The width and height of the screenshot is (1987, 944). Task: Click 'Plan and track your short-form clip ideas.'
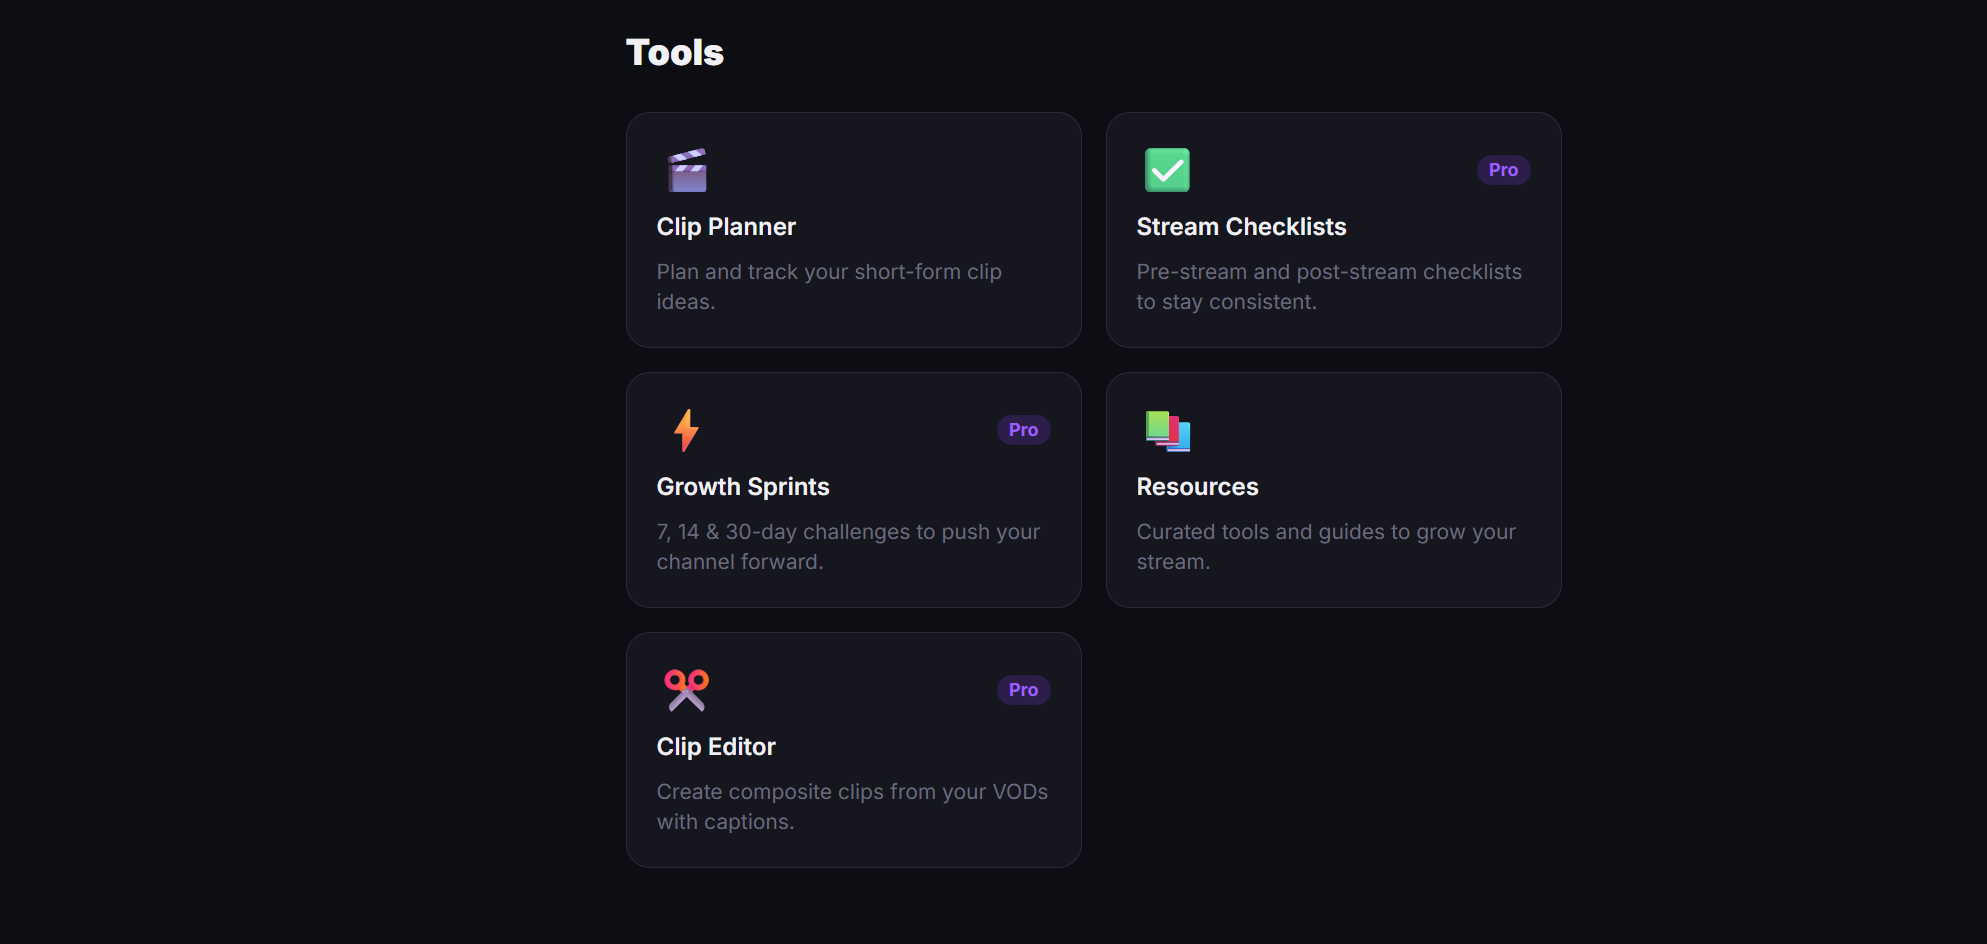point(829,287)
